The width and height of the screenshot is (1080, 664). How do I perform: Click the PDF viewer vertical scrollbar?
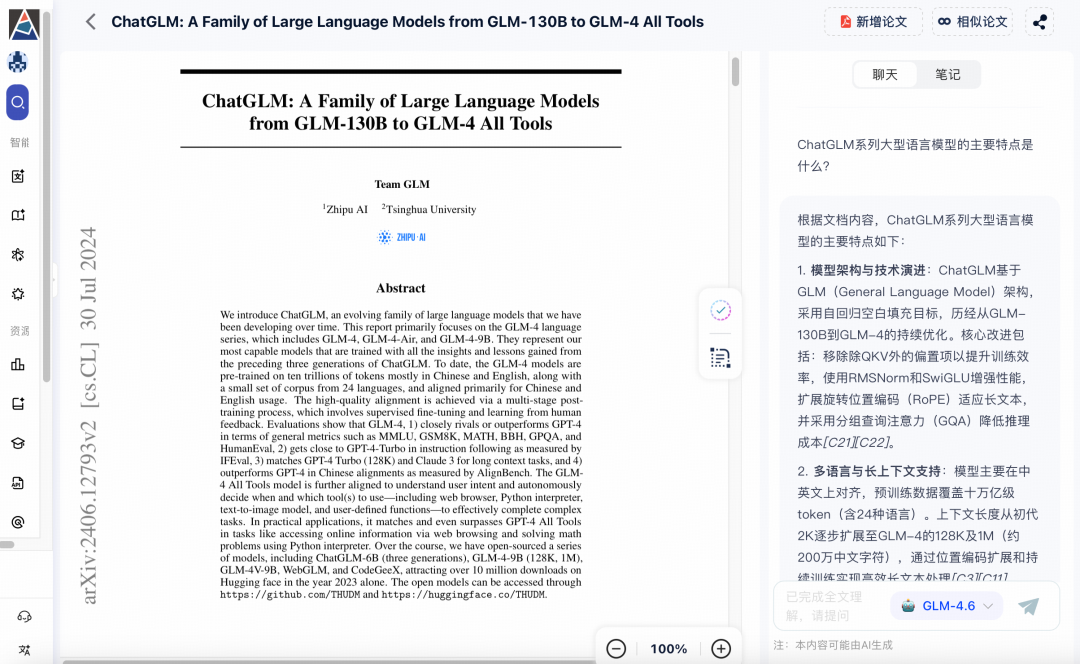(736, 72)
